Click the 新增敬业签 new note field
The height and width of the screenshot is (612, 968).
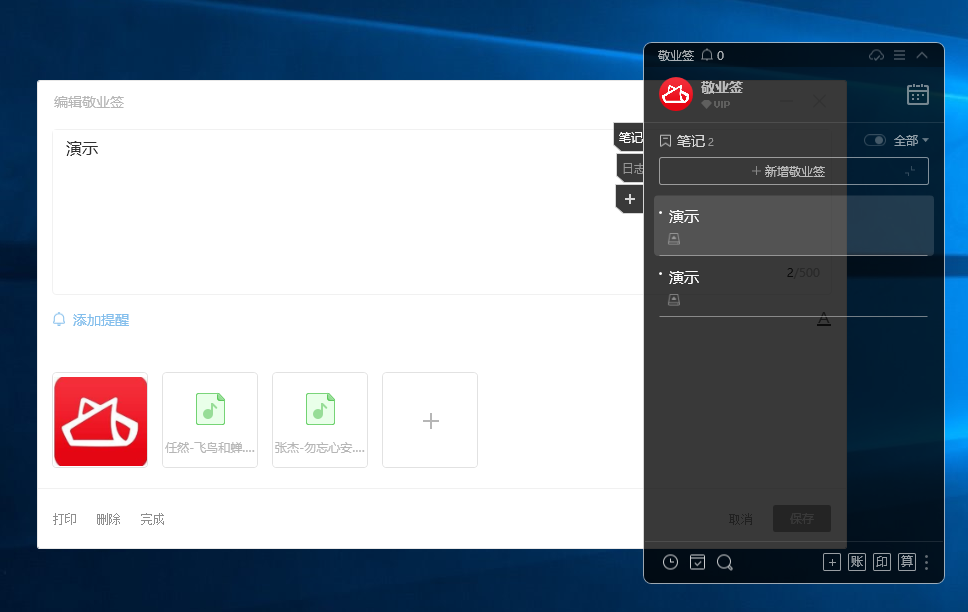coord(794,171)
